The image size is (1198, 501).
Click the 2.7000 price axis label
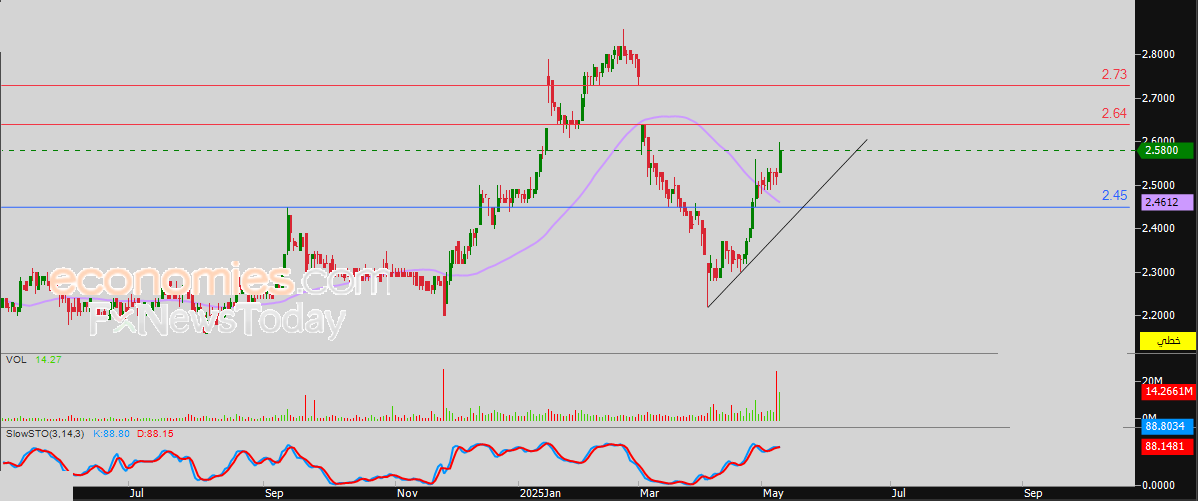(1158, 98)
